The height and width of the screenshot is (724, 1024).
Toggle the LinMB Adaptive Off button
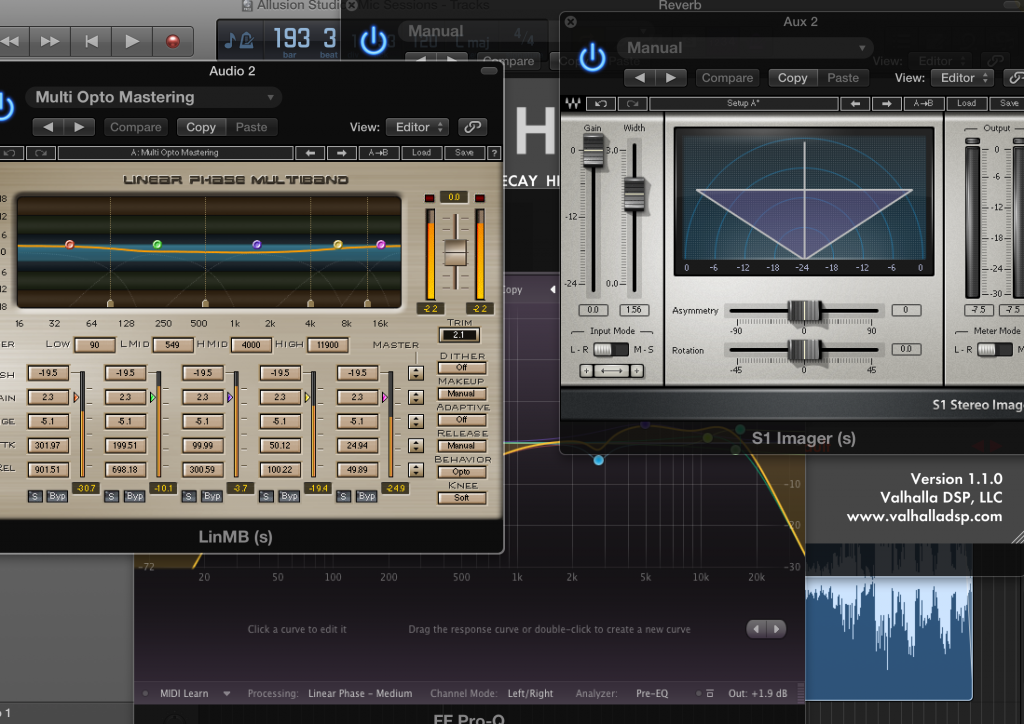click(462, 420)
